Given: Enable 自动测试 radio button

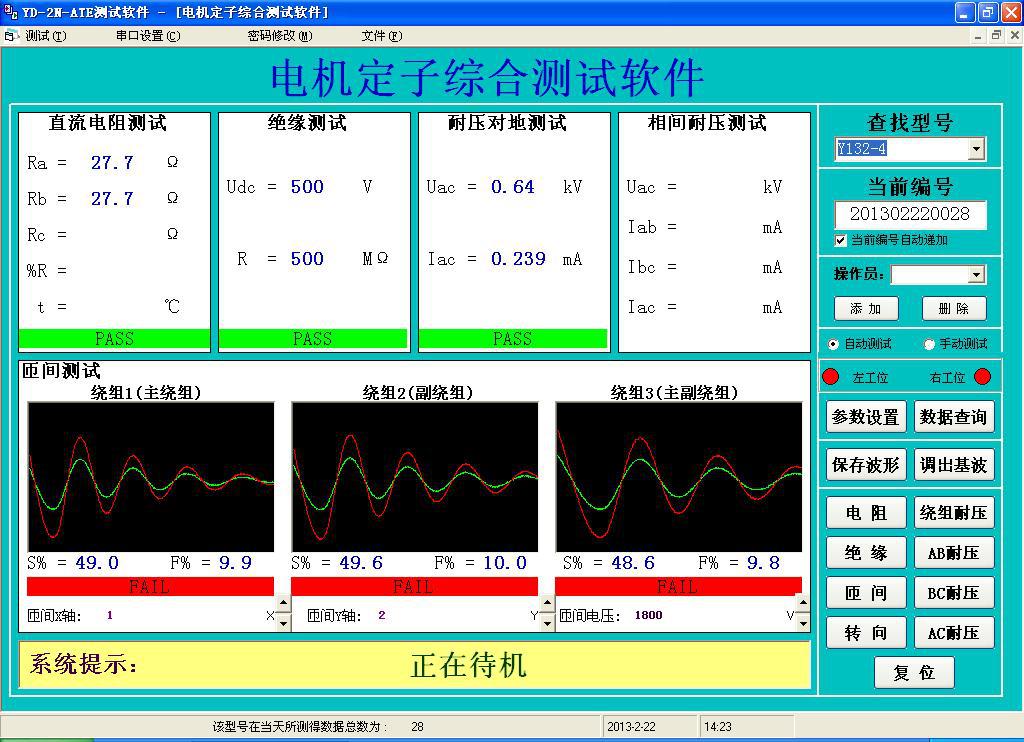Looking at the screenshot, I should pos(834,344).
